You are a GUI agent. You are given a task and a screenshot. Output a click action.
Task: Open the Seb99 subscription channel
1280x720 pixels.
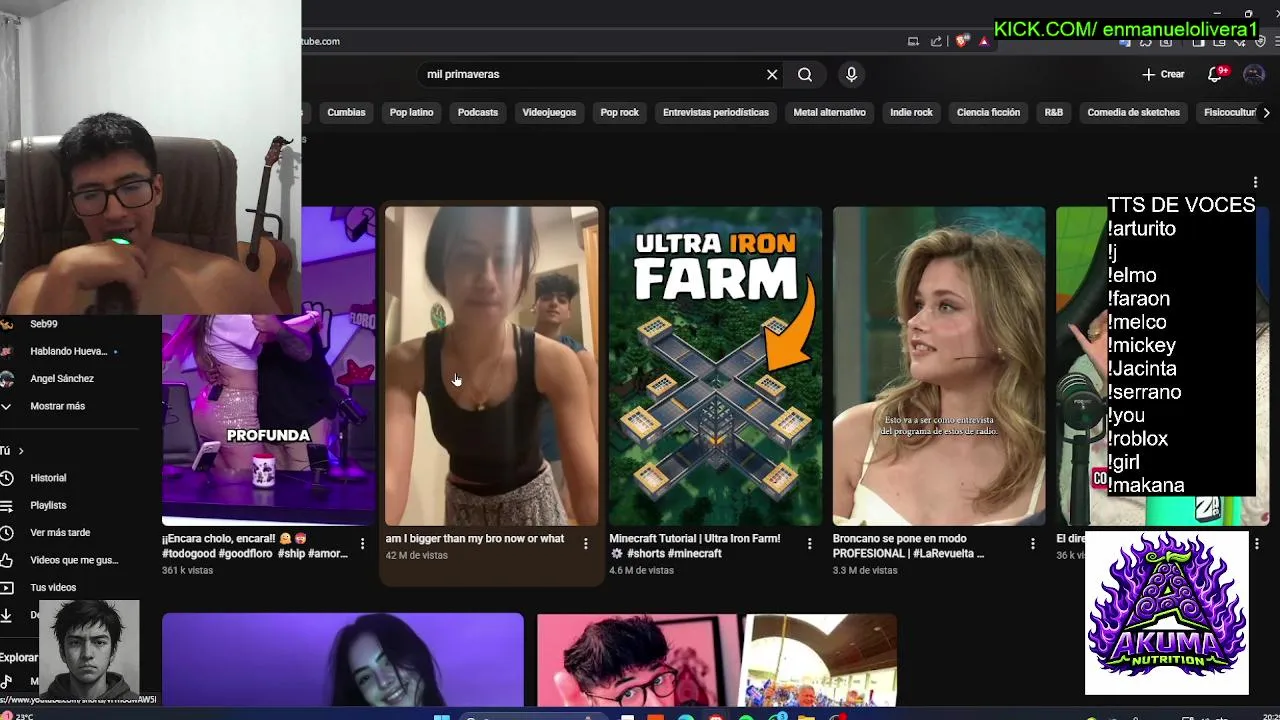pyautogui.click(x=44, y=324)
